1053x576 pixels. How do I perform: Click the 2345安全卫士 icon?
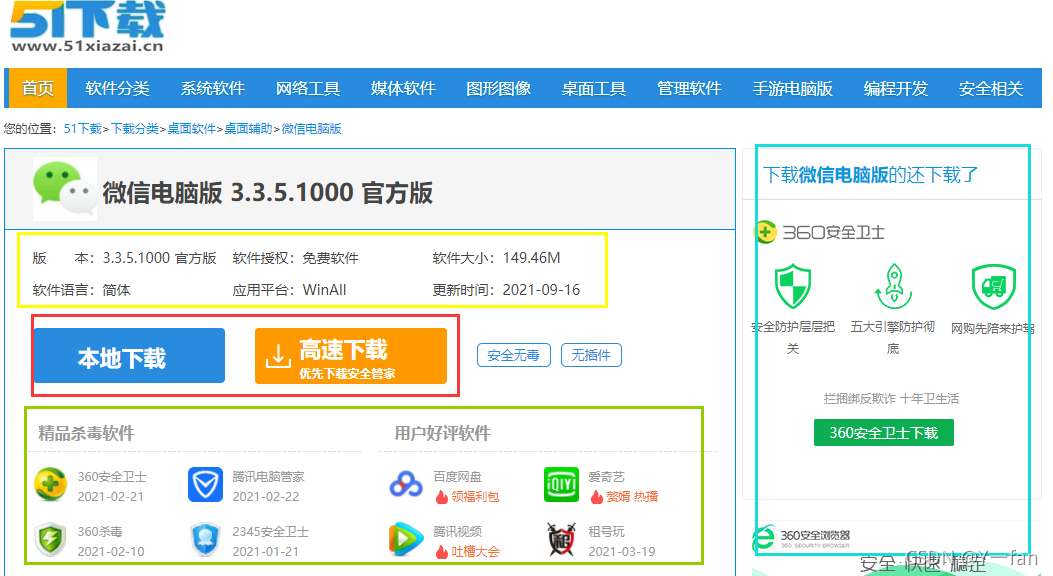point(205,539)
